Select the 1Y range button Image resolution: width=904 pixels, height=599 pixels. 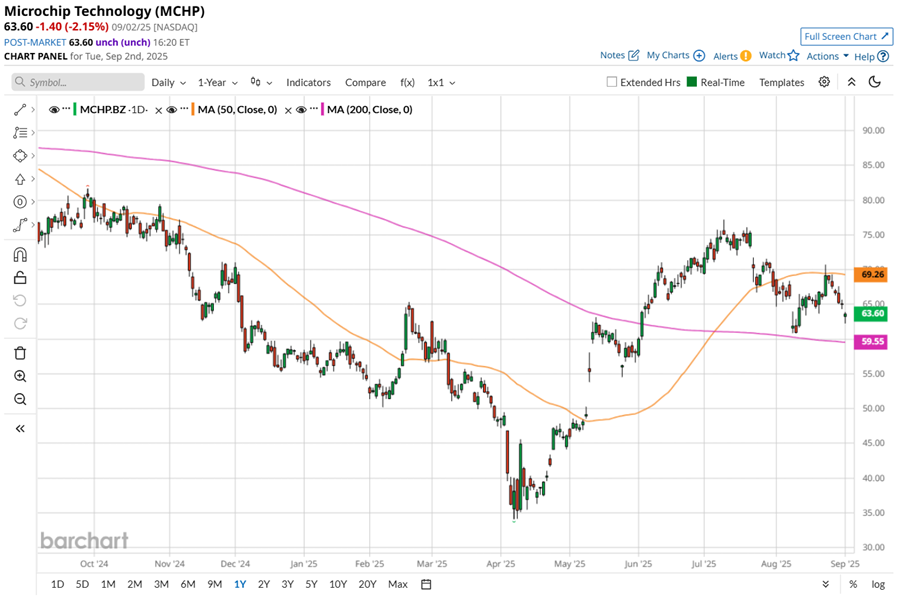tap(240, 584)
